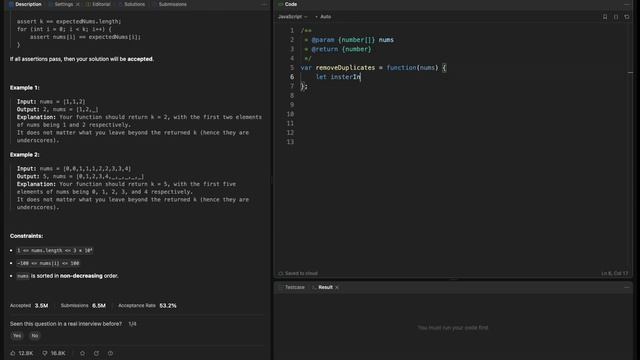Image resolution: width=640 pixels, height=360 pixels.
Task: Click the Submissions 6.5M statistic
Action: coord(83,306)
